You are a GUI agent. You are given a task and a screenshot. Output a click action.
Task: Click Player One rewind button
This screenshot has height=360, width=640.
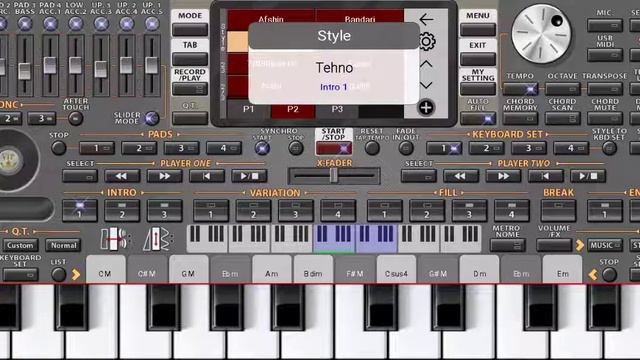click(x=122, y=176)
